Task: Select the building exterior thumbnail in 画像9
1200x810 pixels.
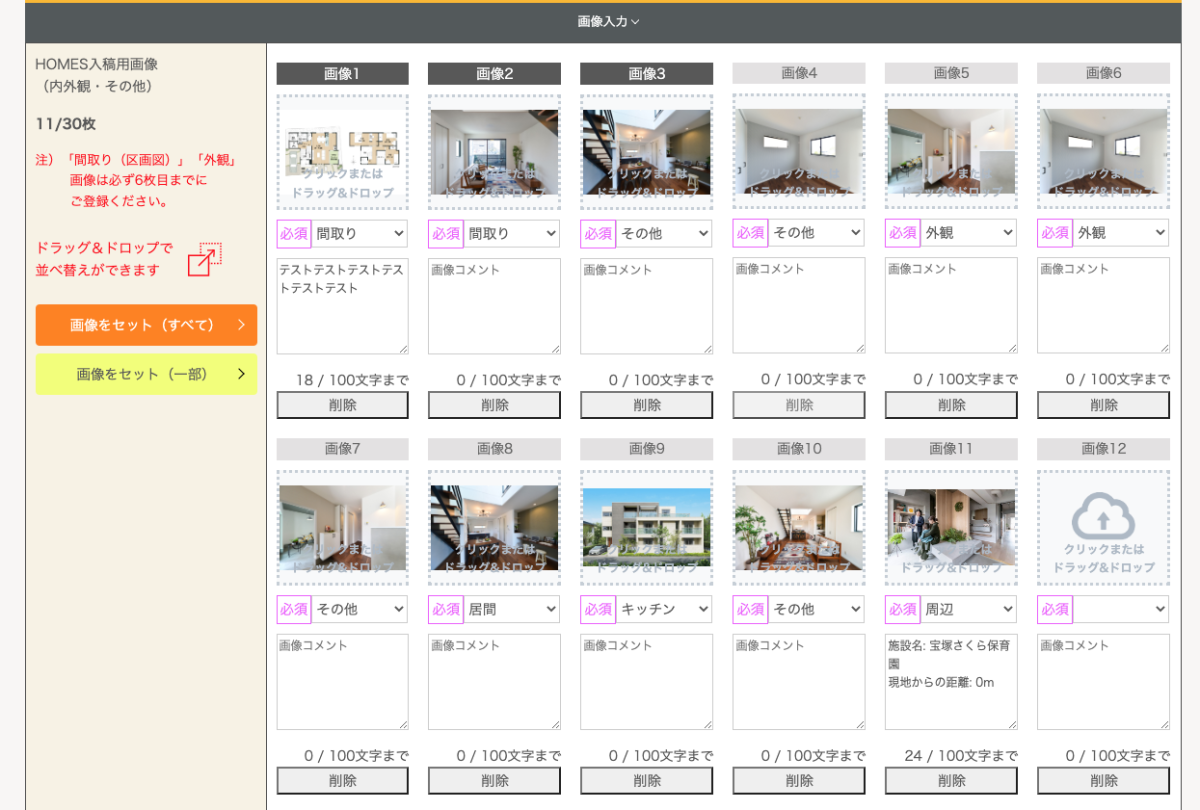Action: tap(646, 528)
